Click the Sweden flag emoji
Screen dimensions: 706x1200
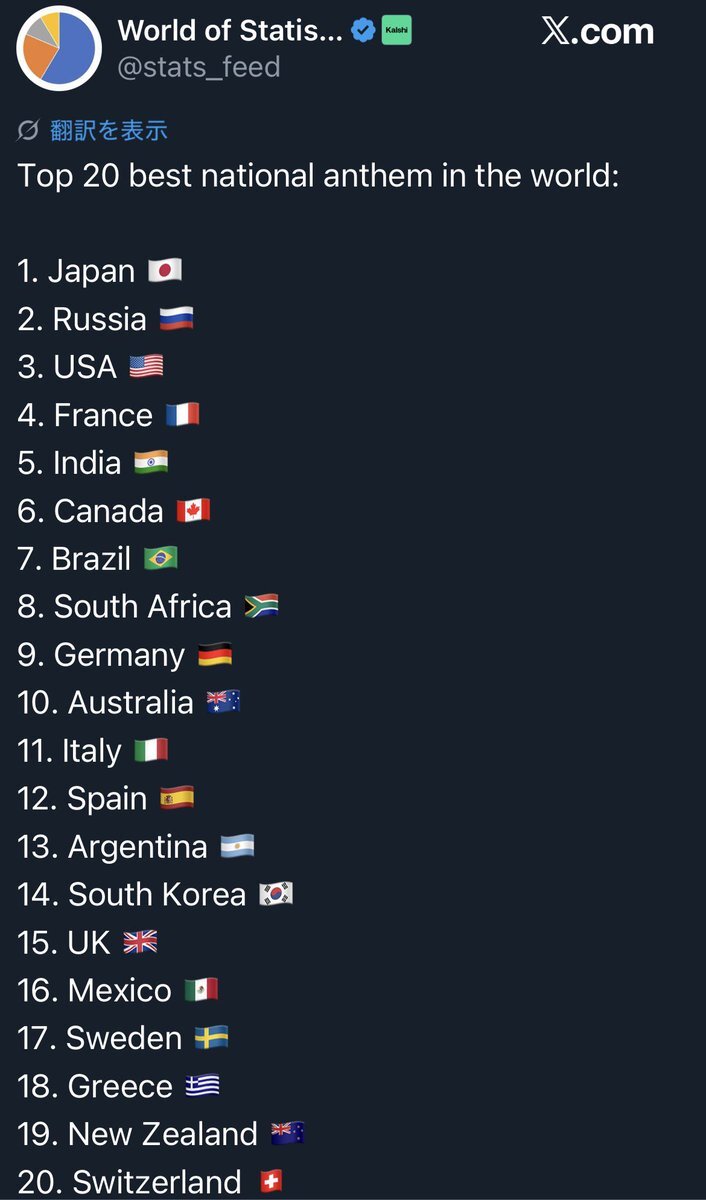(211, 1038)
